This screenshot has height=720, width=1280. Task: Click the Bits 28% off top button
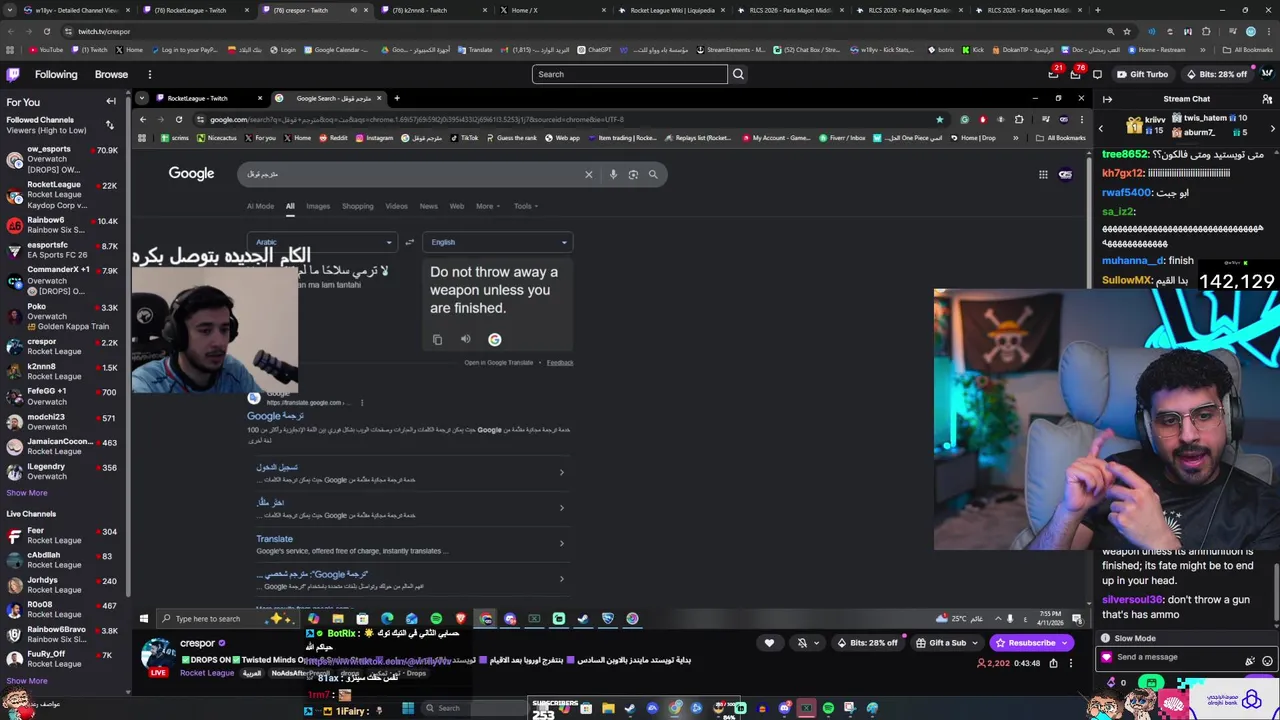(x=1216, y=74)
